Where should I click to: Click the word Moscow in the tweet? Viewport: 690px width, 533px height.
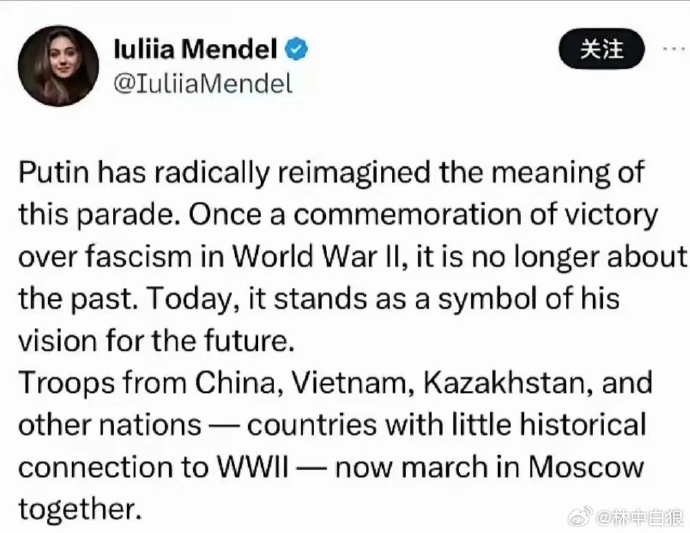point(586,466)
